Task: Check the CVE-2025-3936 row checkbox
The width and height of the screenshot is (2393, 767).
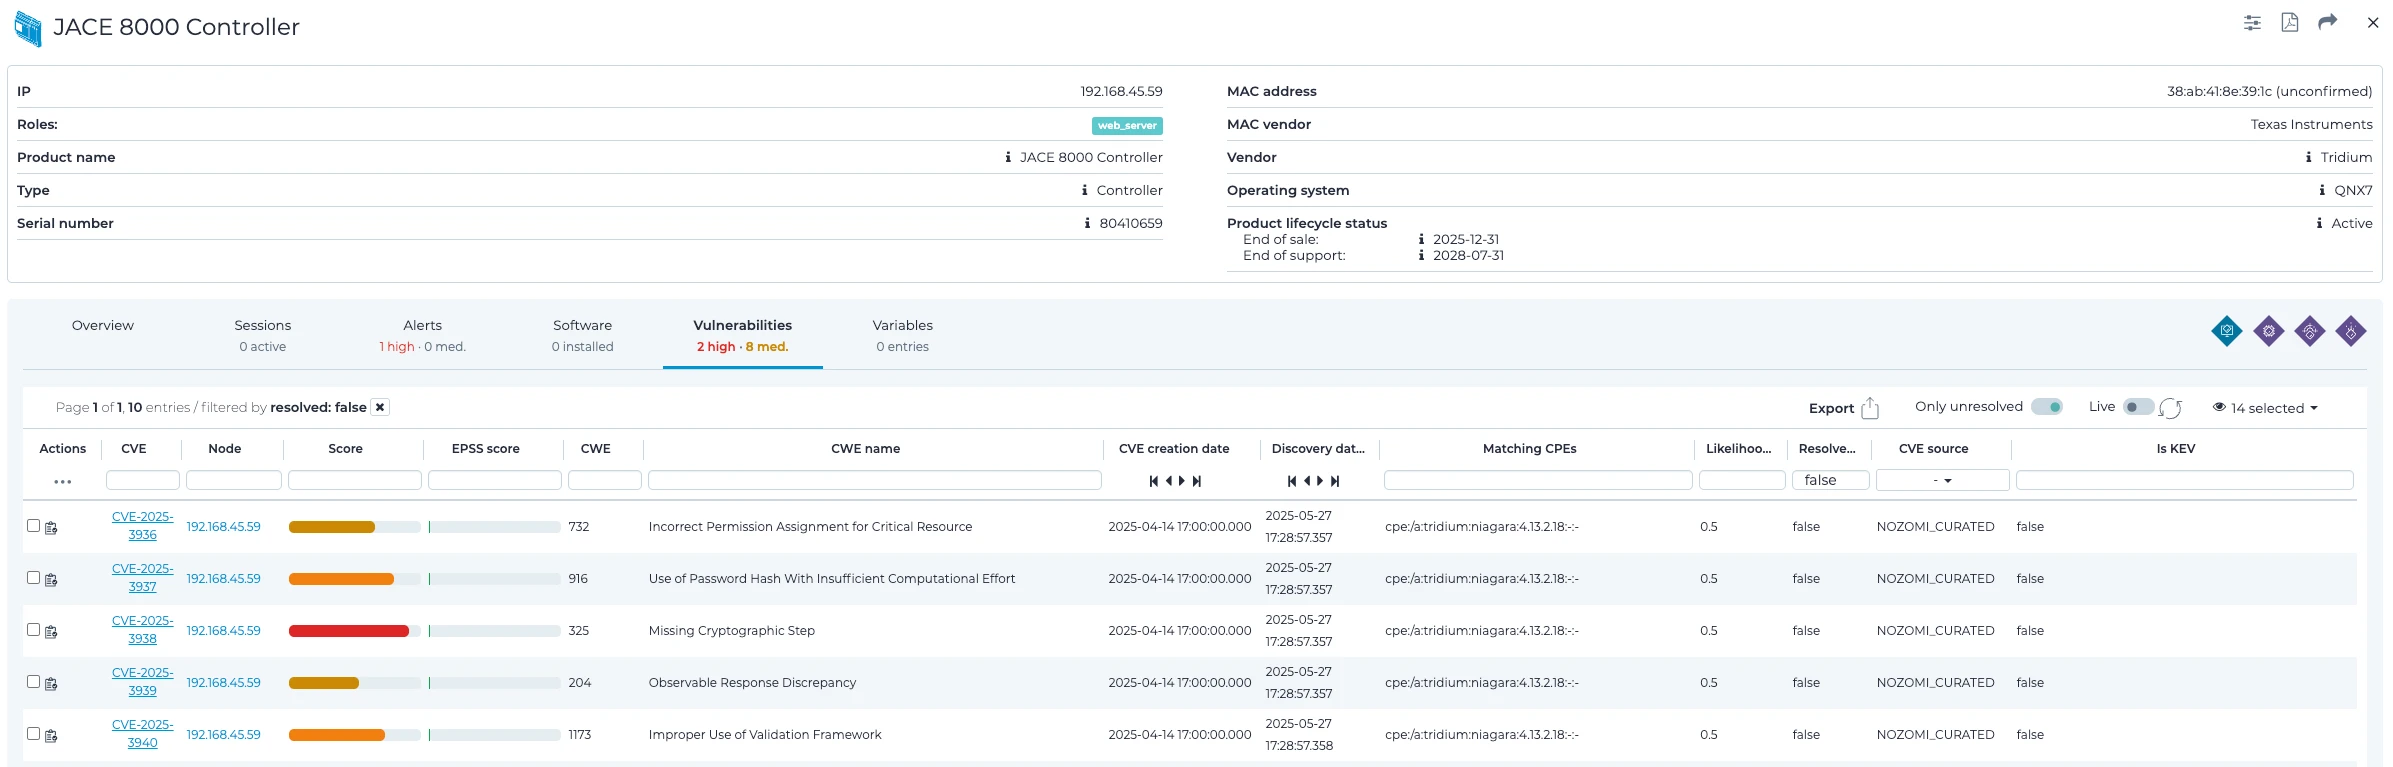Action: 33,525
